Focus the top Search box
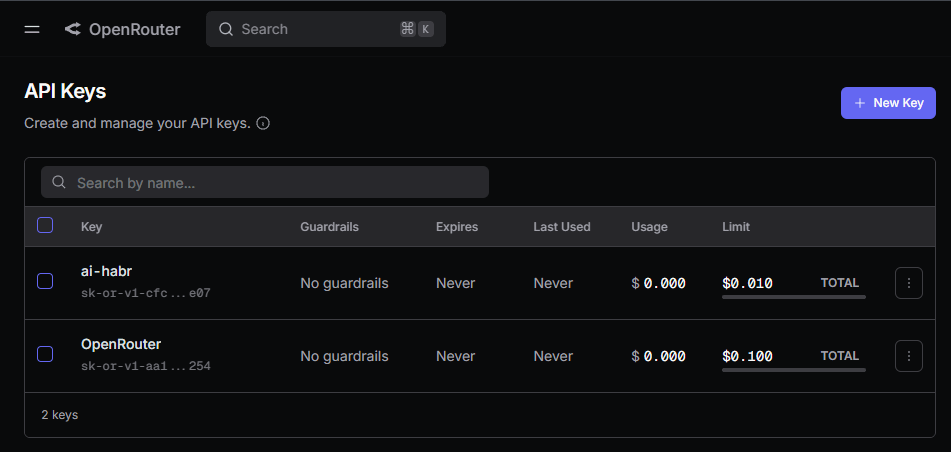The image size is (951, 452). [326, 29]
